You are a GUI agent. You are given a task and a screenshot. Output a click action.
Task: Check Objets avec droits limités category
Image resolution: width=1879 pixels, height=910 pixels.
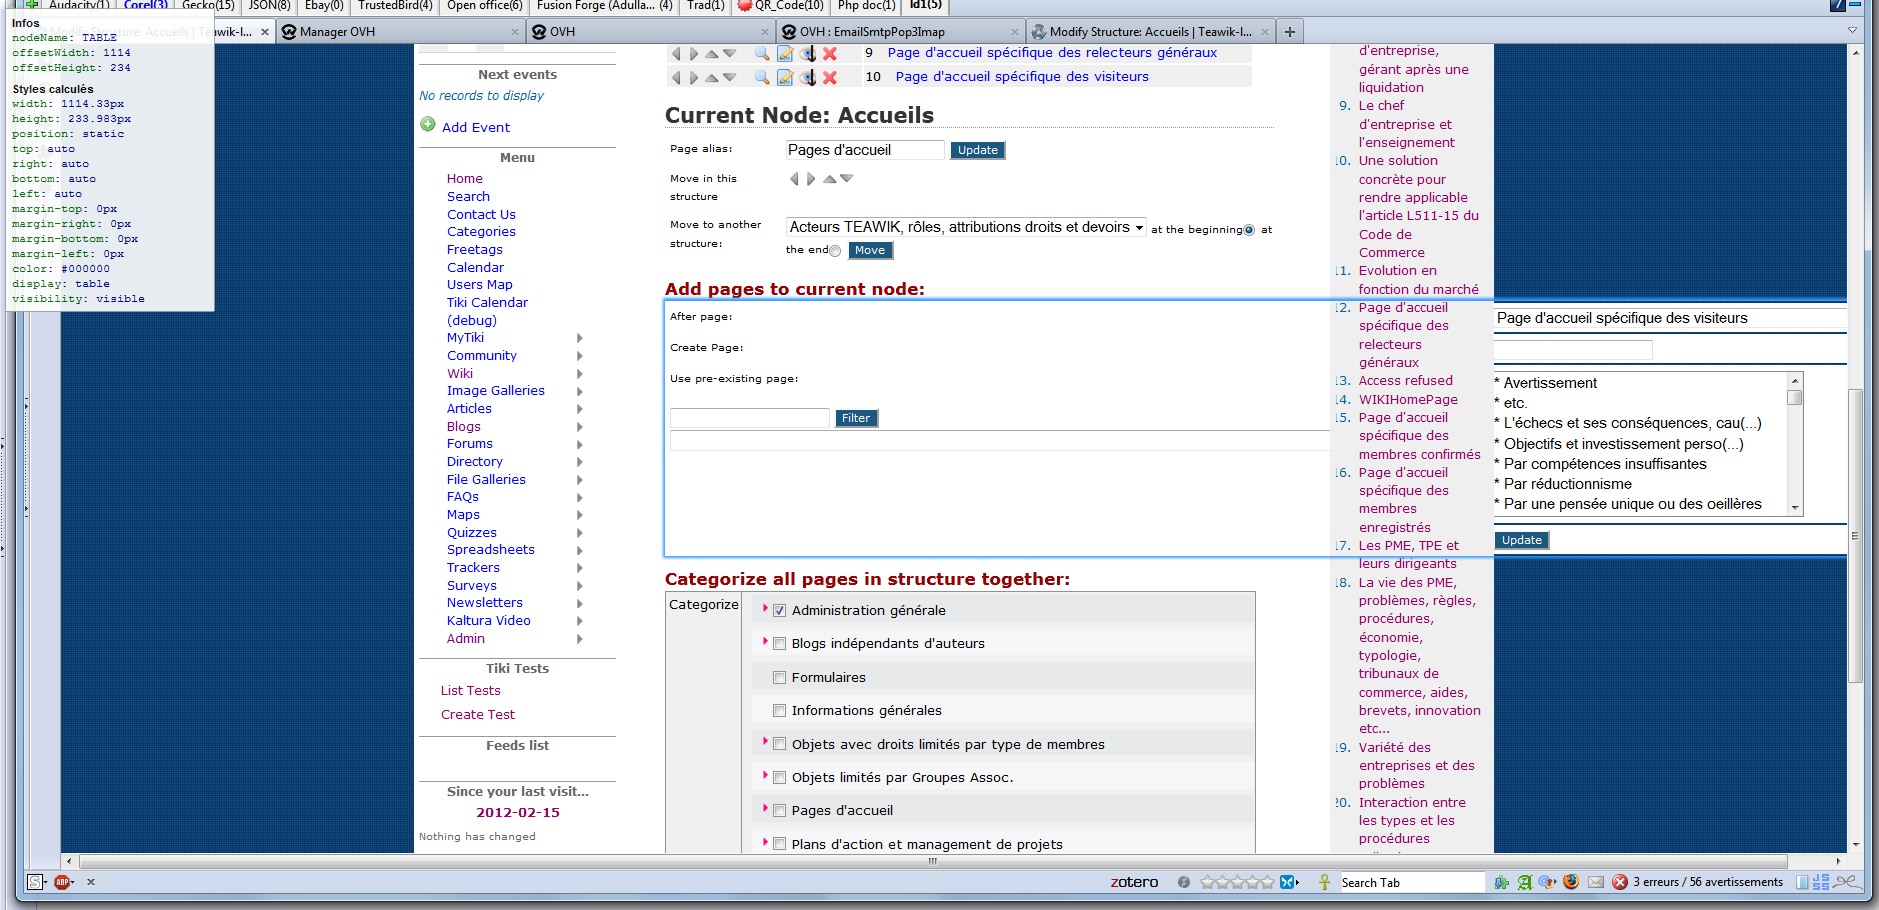(780, 744)
